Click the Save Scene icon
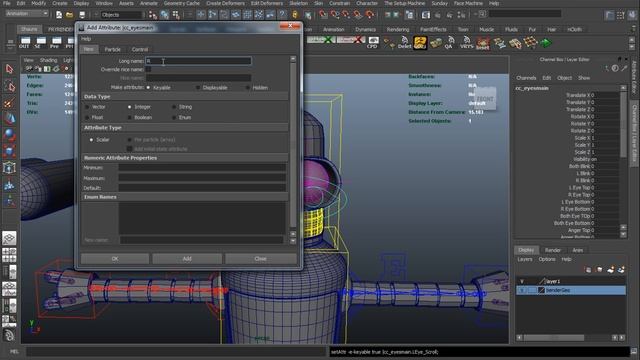Image resolution: width=640 pixels, height=360 pixels. (x=82, y=15)
